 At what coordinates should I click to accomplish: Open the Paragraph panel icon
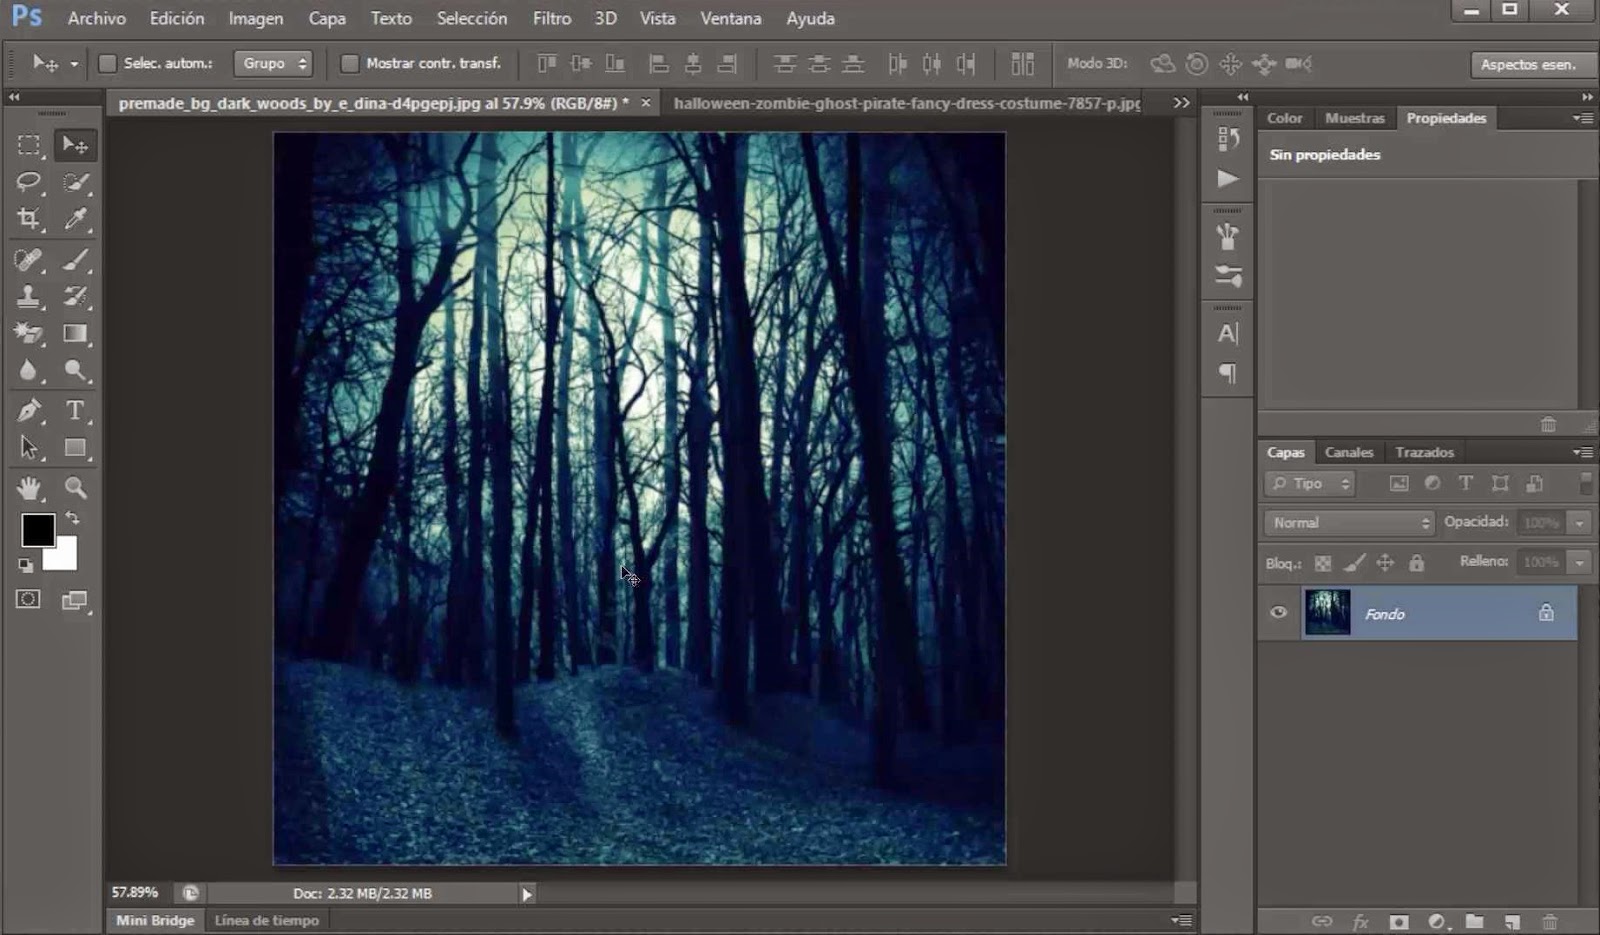1228,373
